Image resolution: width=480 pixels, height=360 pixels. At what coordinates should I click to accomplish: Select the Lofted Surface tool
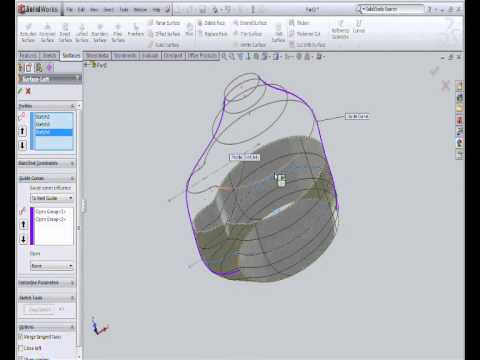click(82, 33)
